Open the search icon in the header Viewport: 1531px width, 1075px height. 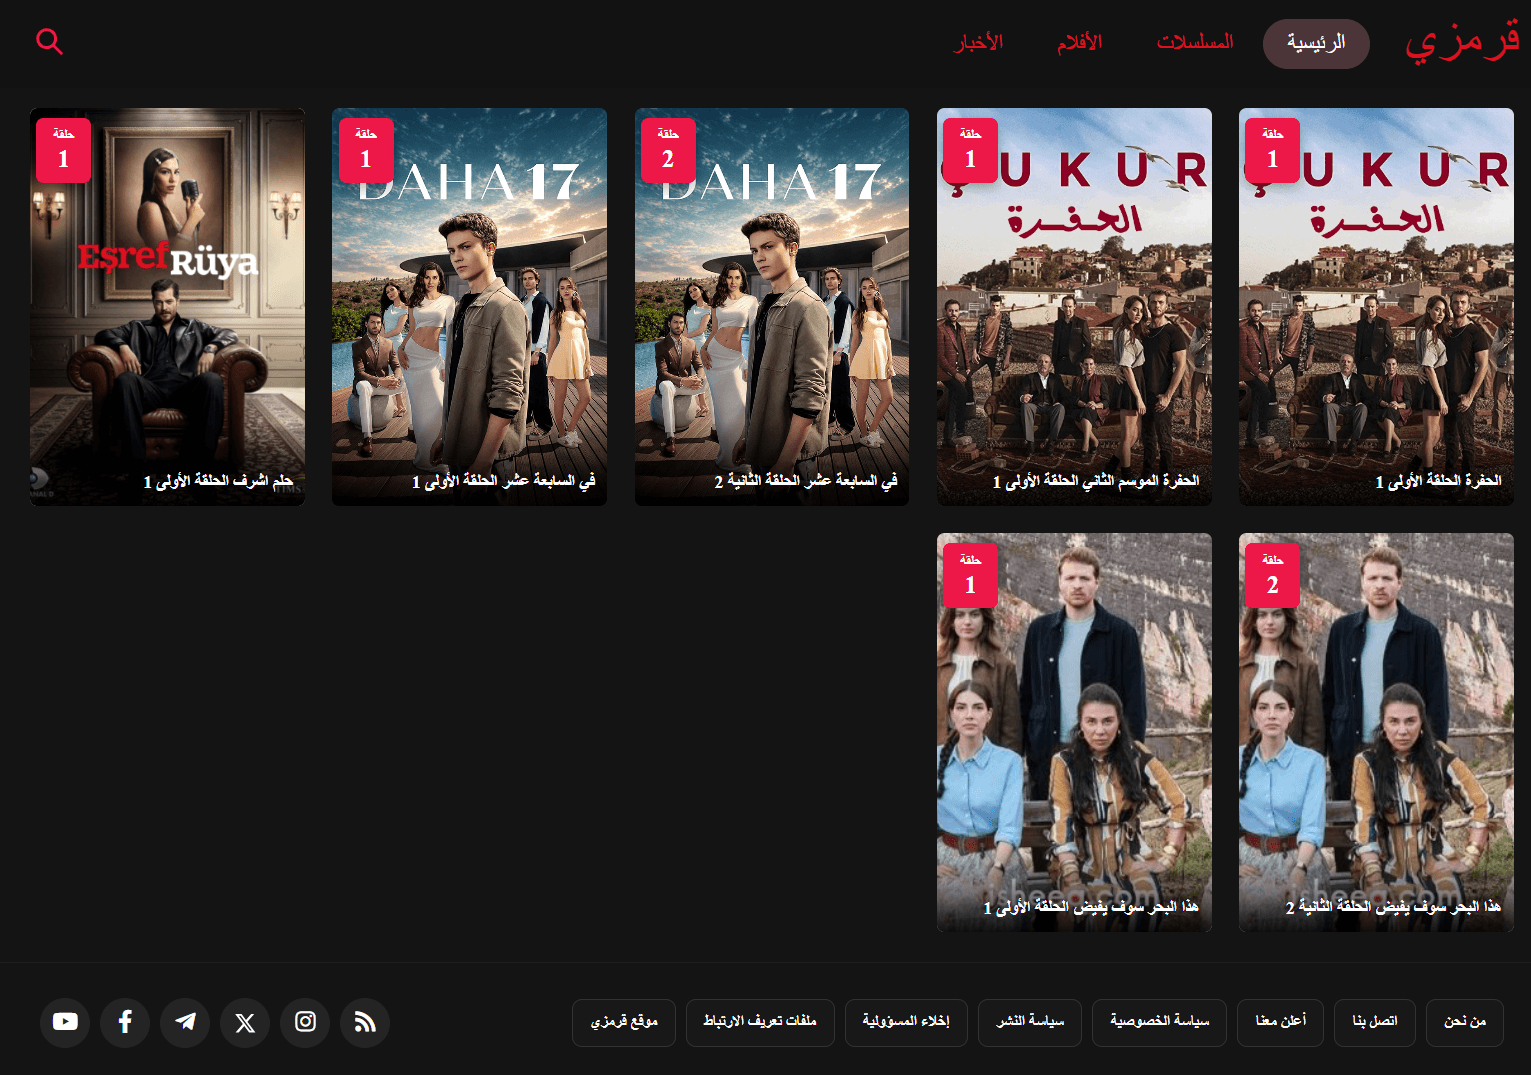click(49, 42)
